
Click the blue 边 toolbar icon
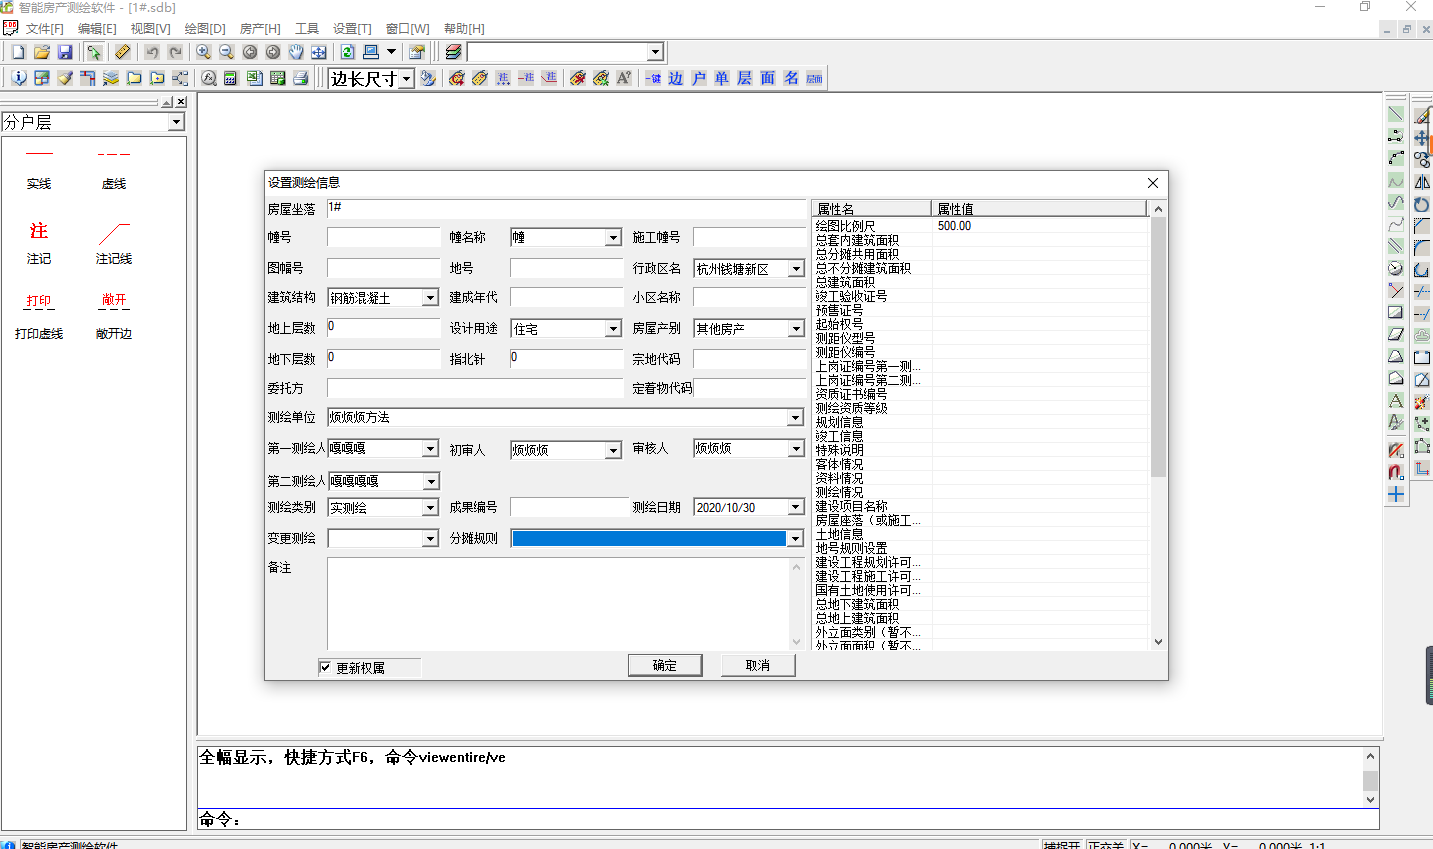(x=676, y=78)
